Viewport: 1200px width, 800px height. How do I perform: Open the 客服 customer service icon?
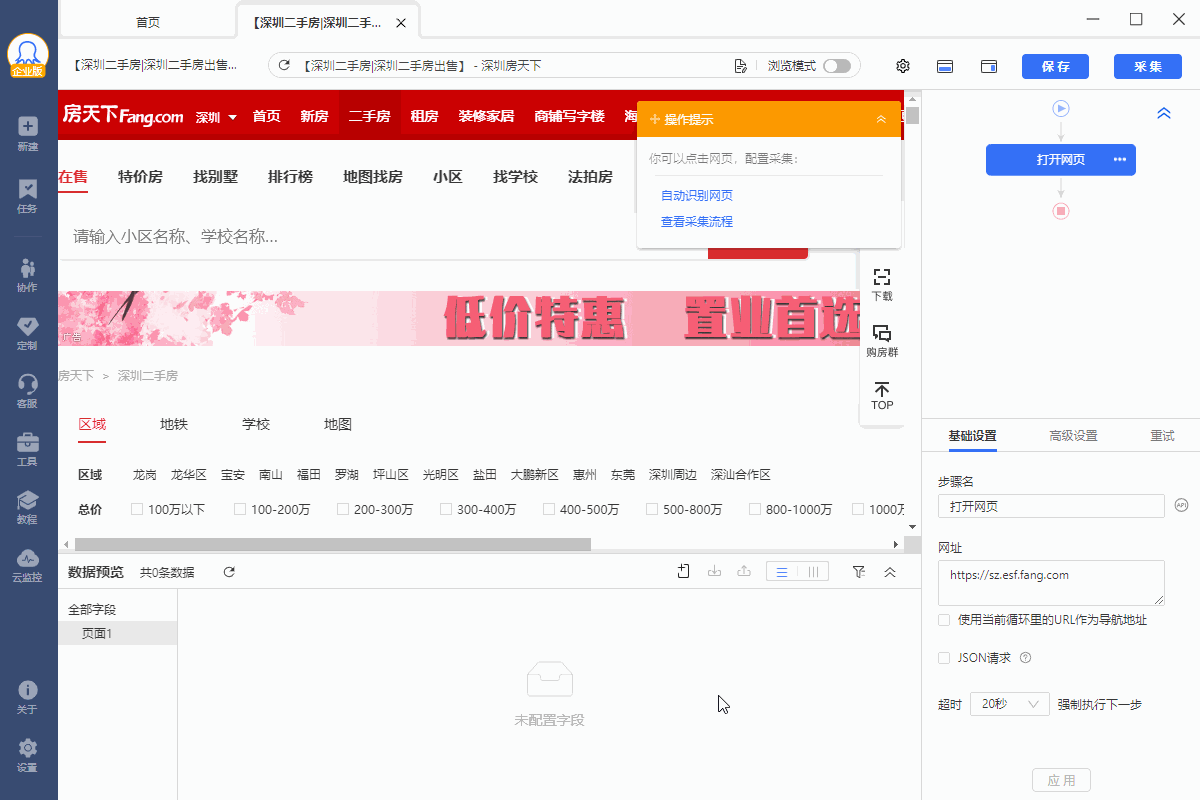tap(28, 391)
